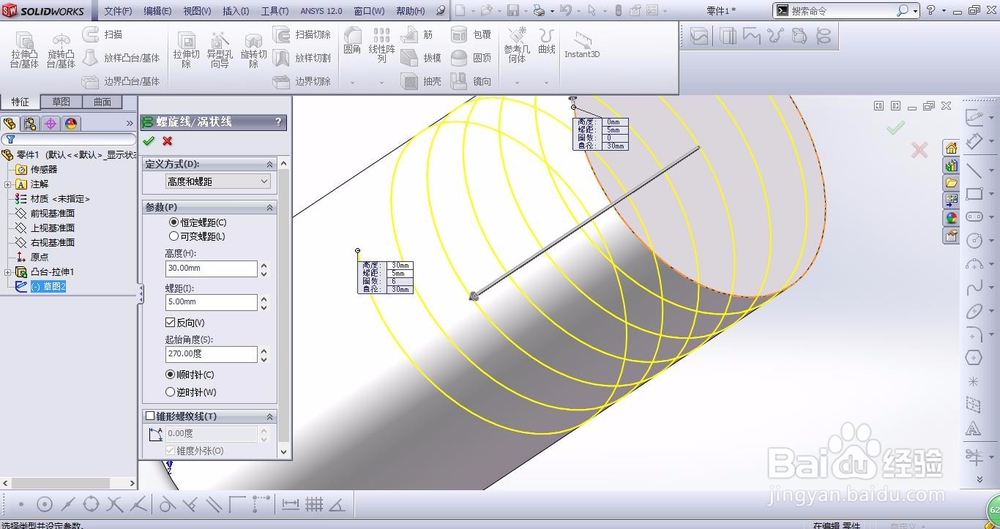Select Front Plane (前视基准面) in the tree
The width and height of the screenshot is (1000, 529).
pyautogui.click(x=52, y=213)
